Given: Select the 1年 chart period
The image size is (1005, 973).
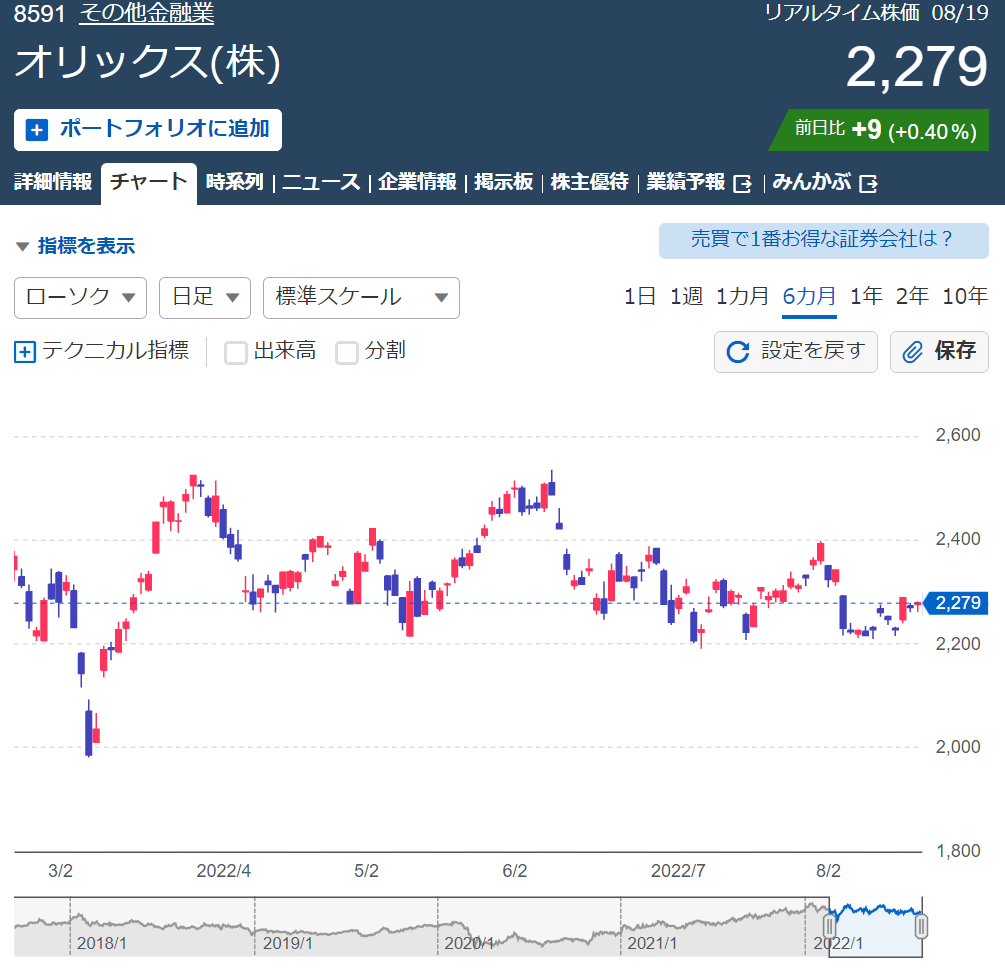Looking at the screenshot, I should click(x=866, y=296).
